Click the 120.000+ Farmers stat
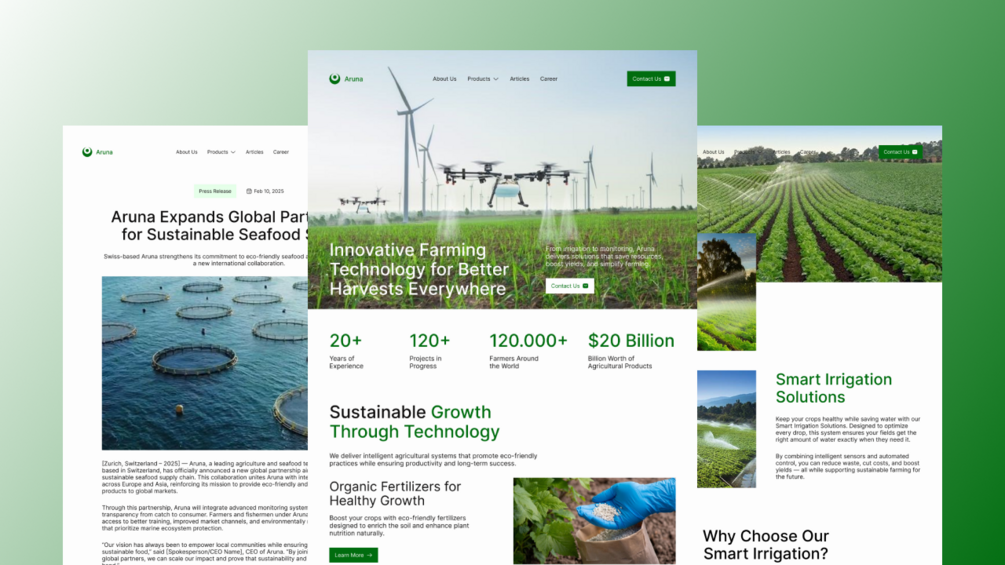This screenshot has width=1005, height=565. pyautogui.click(x=528, y=350)
